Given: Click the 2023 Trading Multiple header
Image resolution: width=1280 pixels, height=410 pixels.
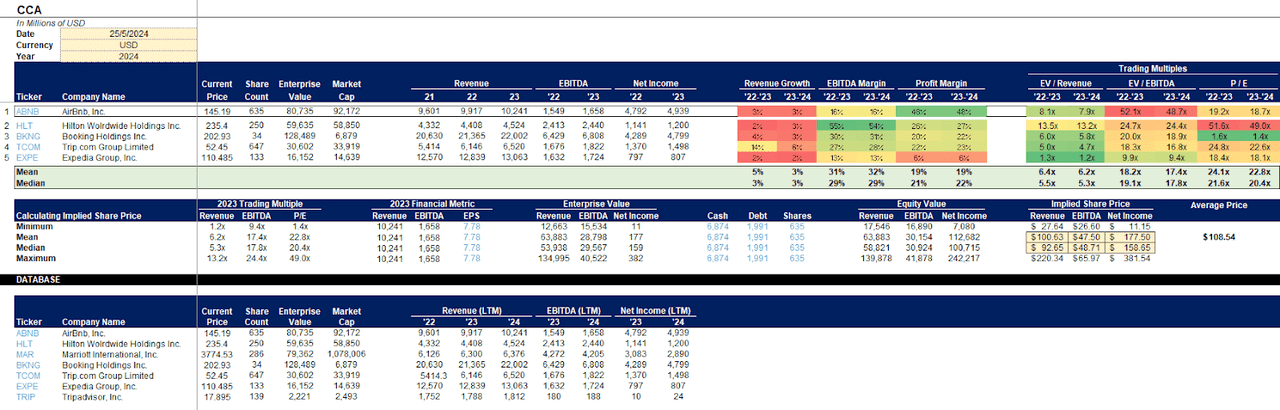Looking at the screenshot, I should 255,205.
